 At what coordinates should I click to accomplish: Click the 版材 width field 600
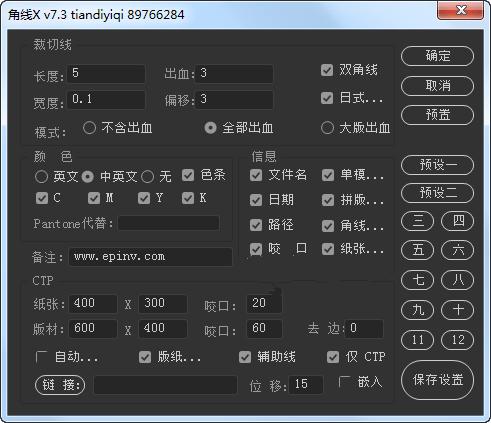tap(93, 329)
